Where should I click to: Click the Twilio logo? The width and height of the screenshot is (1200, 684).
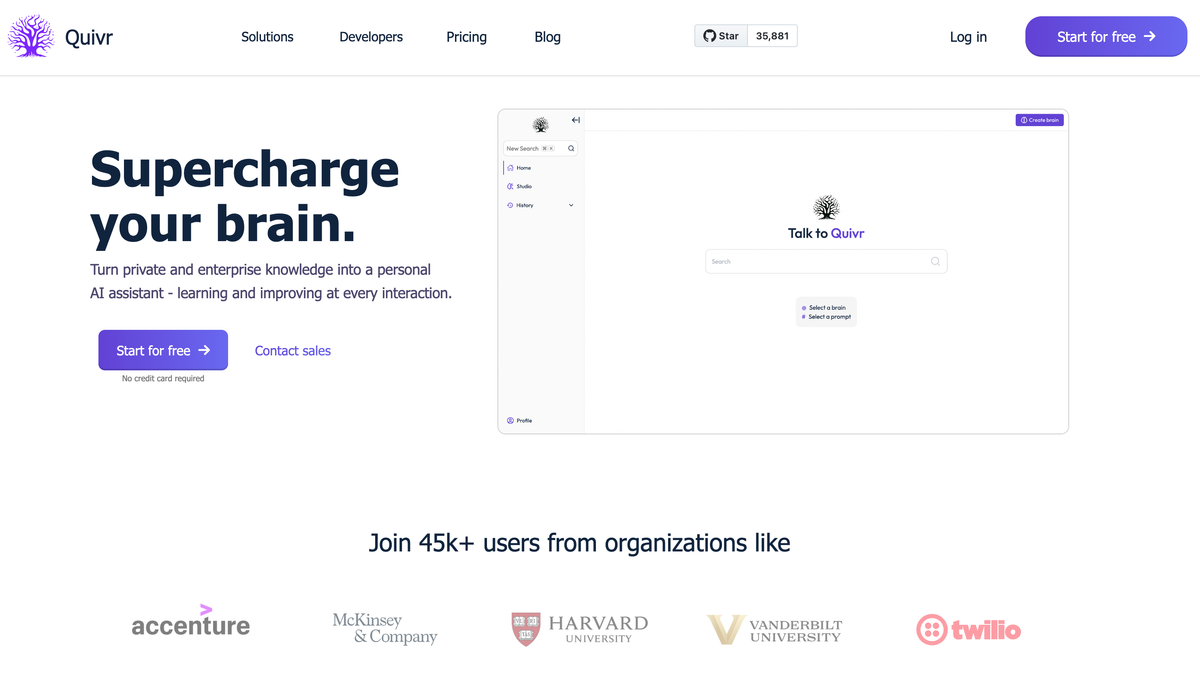(x=969, y=629)
